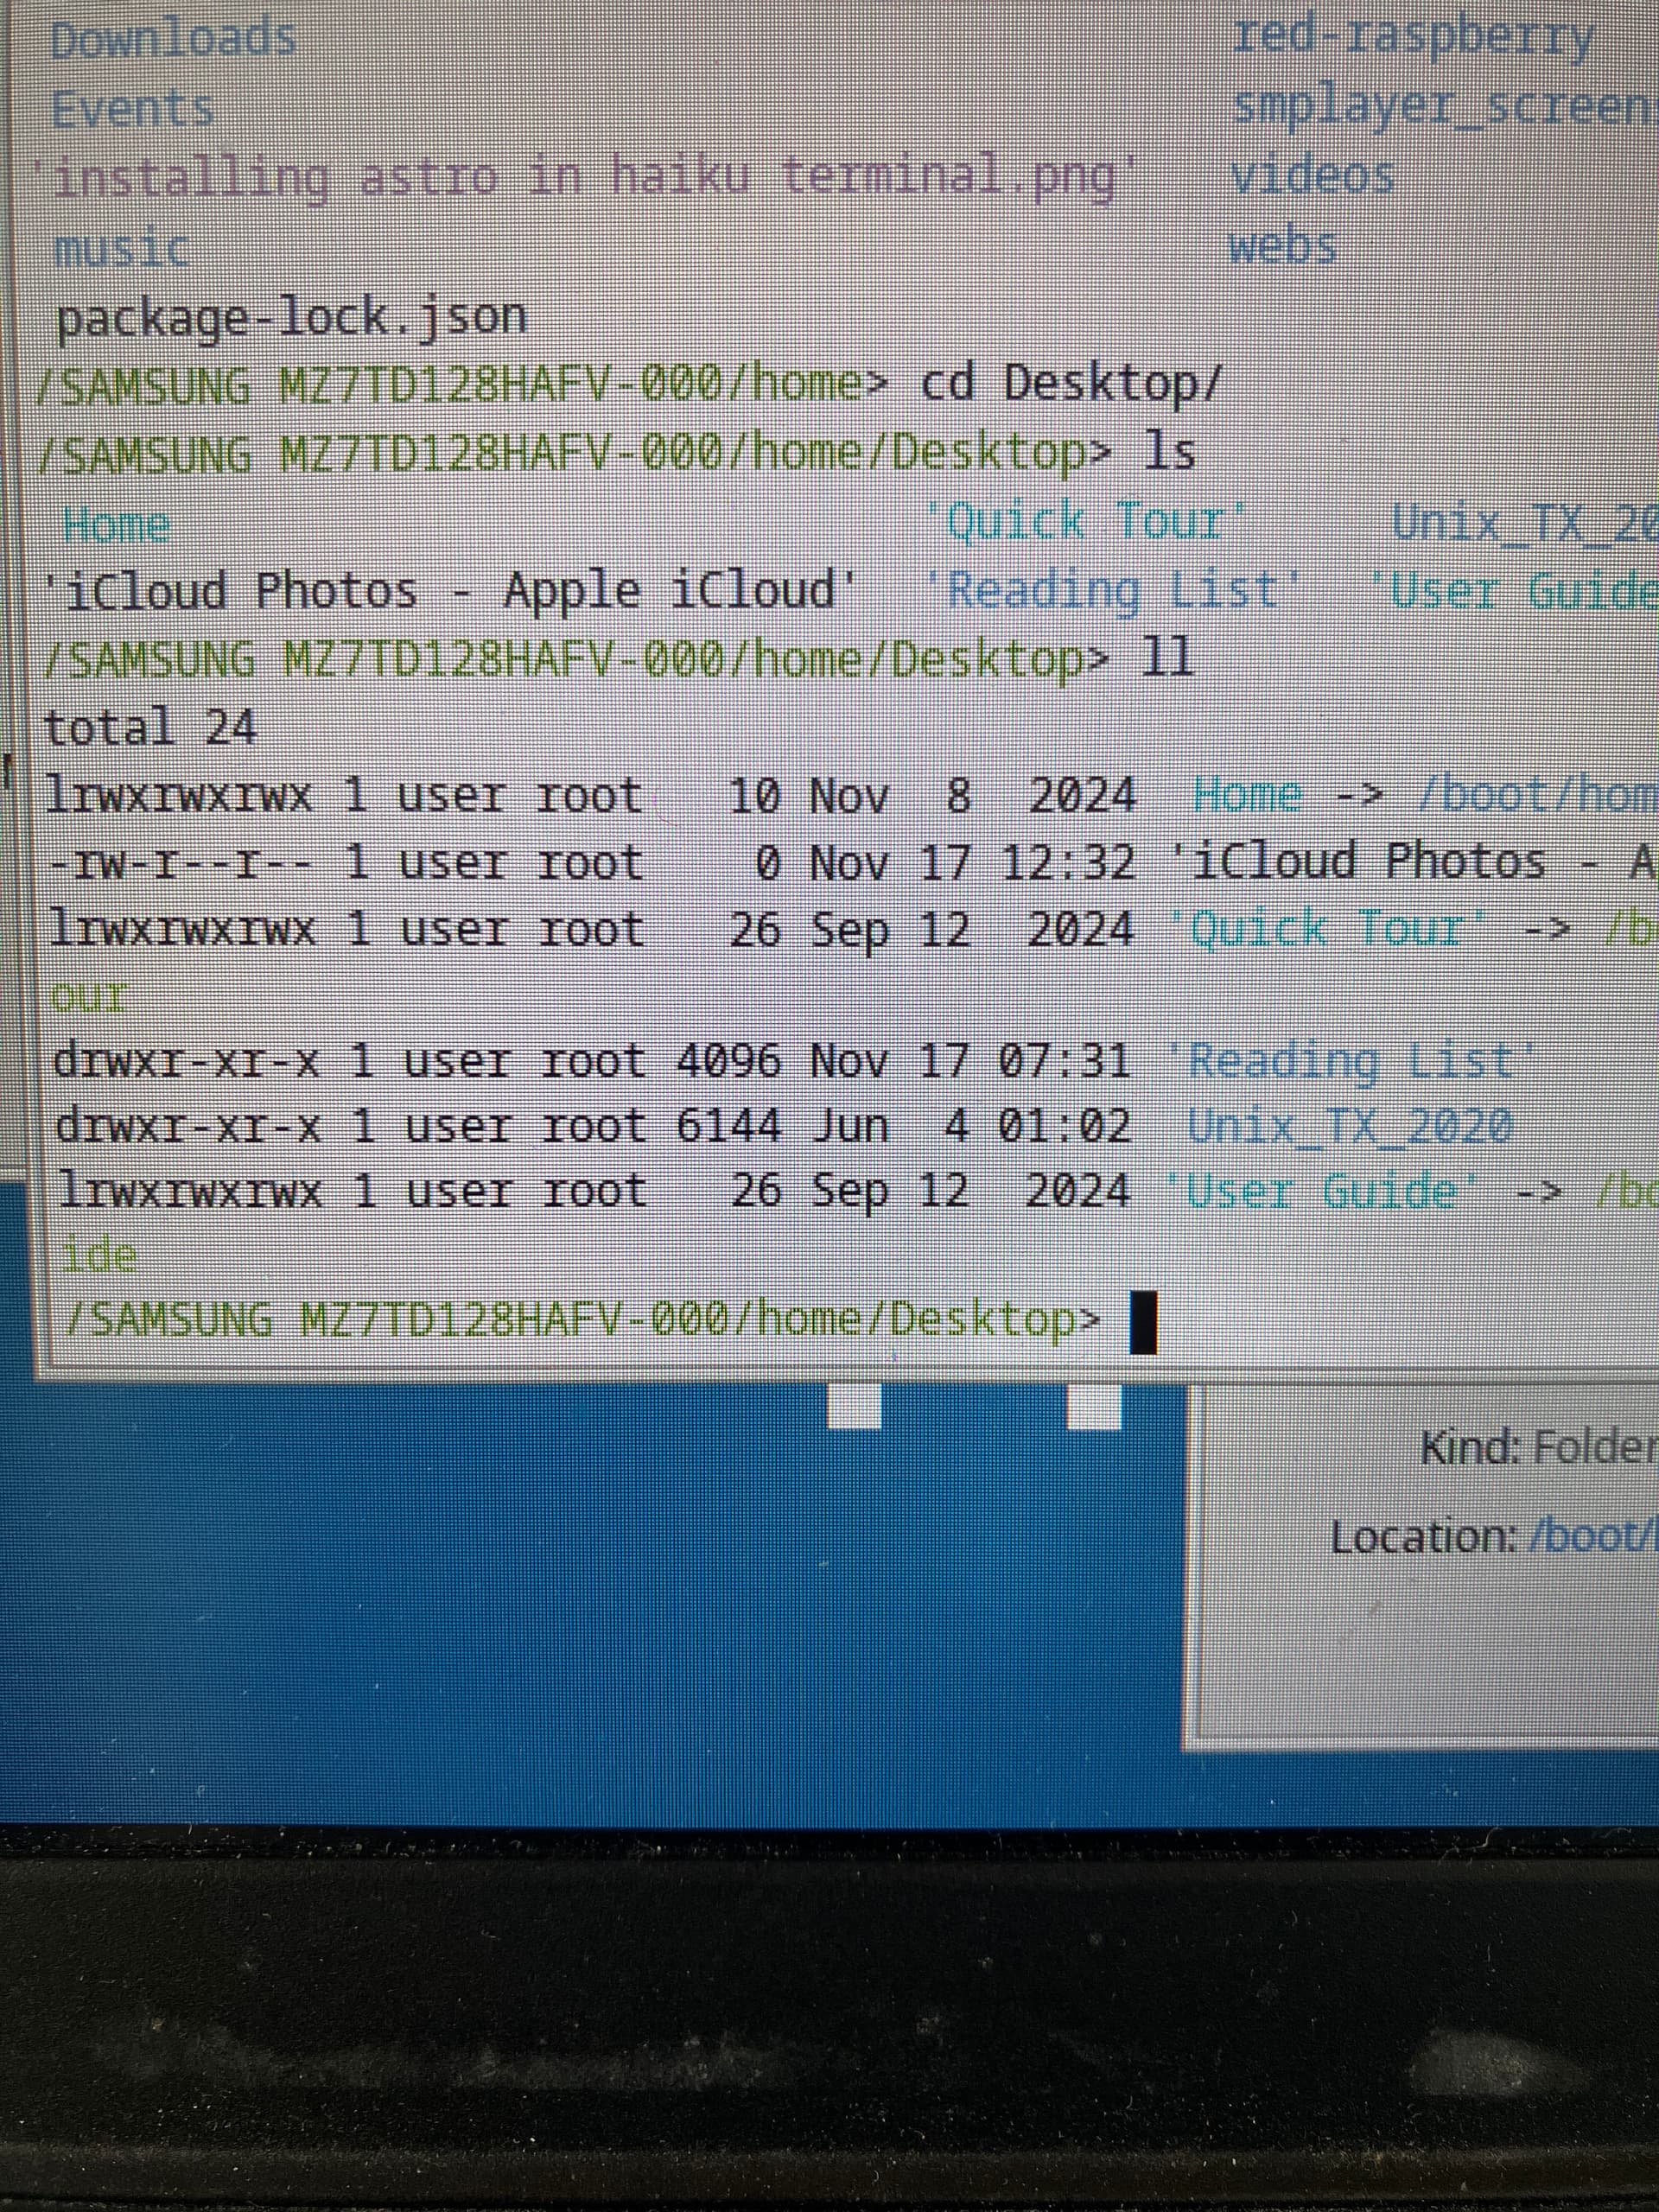The image size is (1659, 2212).
Task: Click the 'total 24' output line
Action: click(x=150, y=726)
